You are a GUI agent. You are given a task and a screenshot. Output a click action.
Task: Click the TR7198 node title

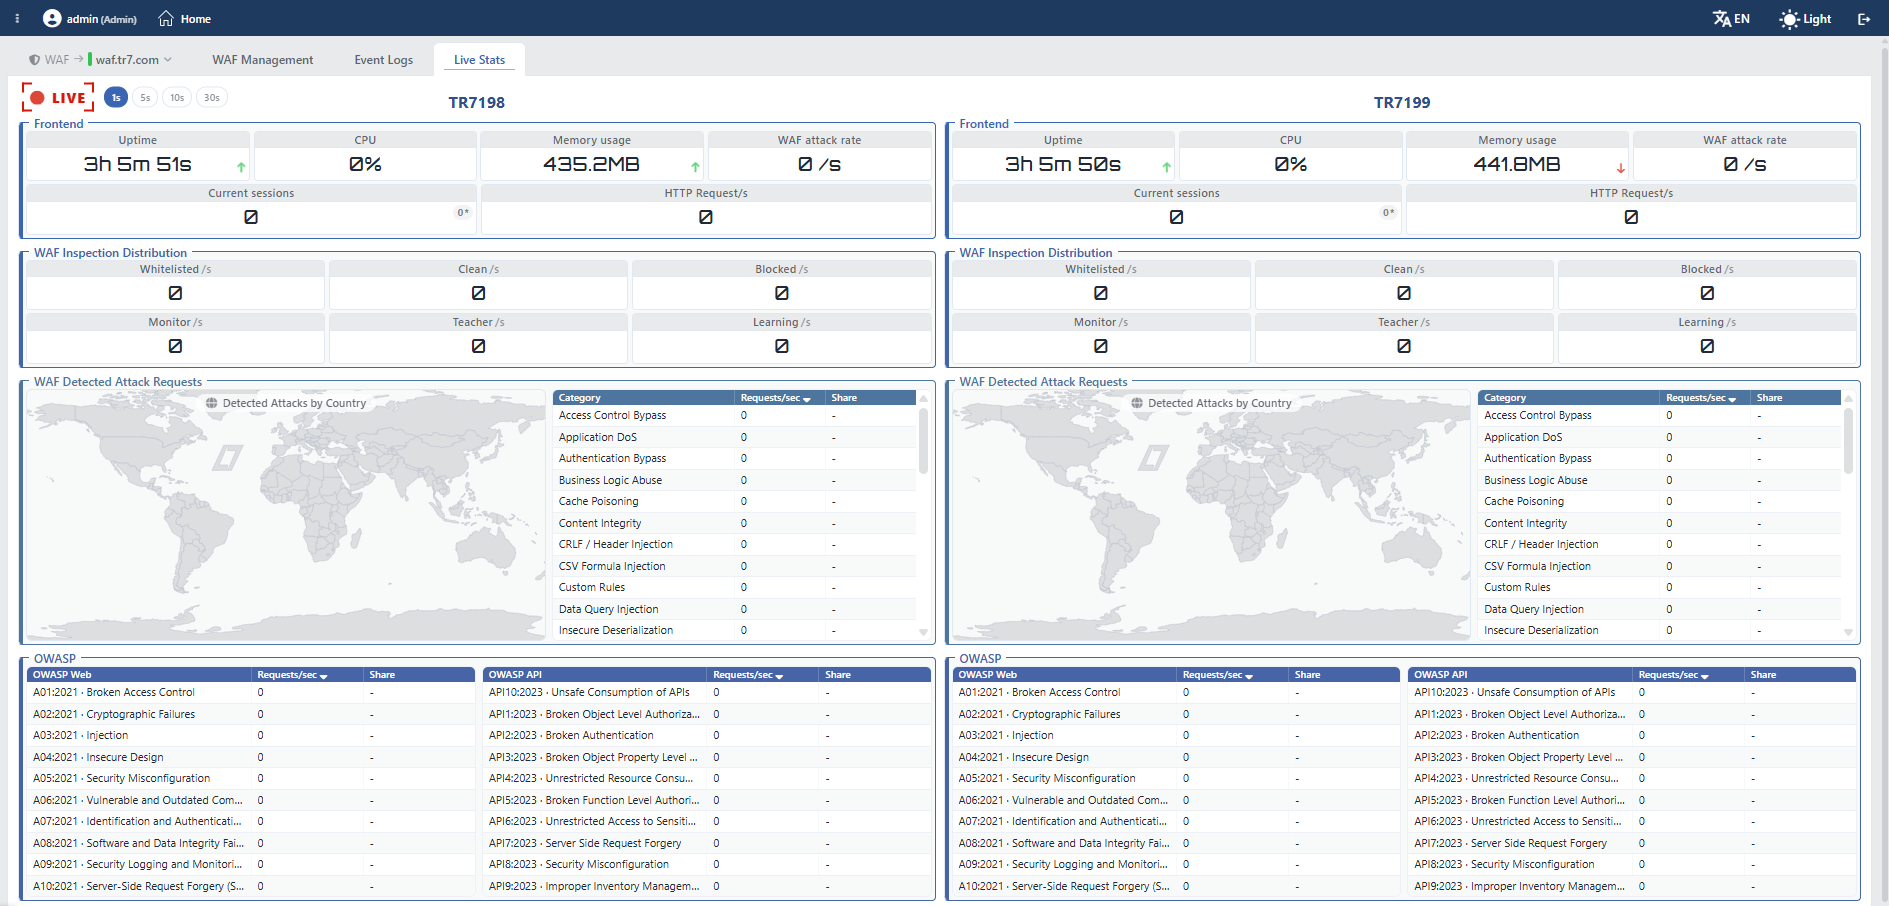[x=477, y=102]
